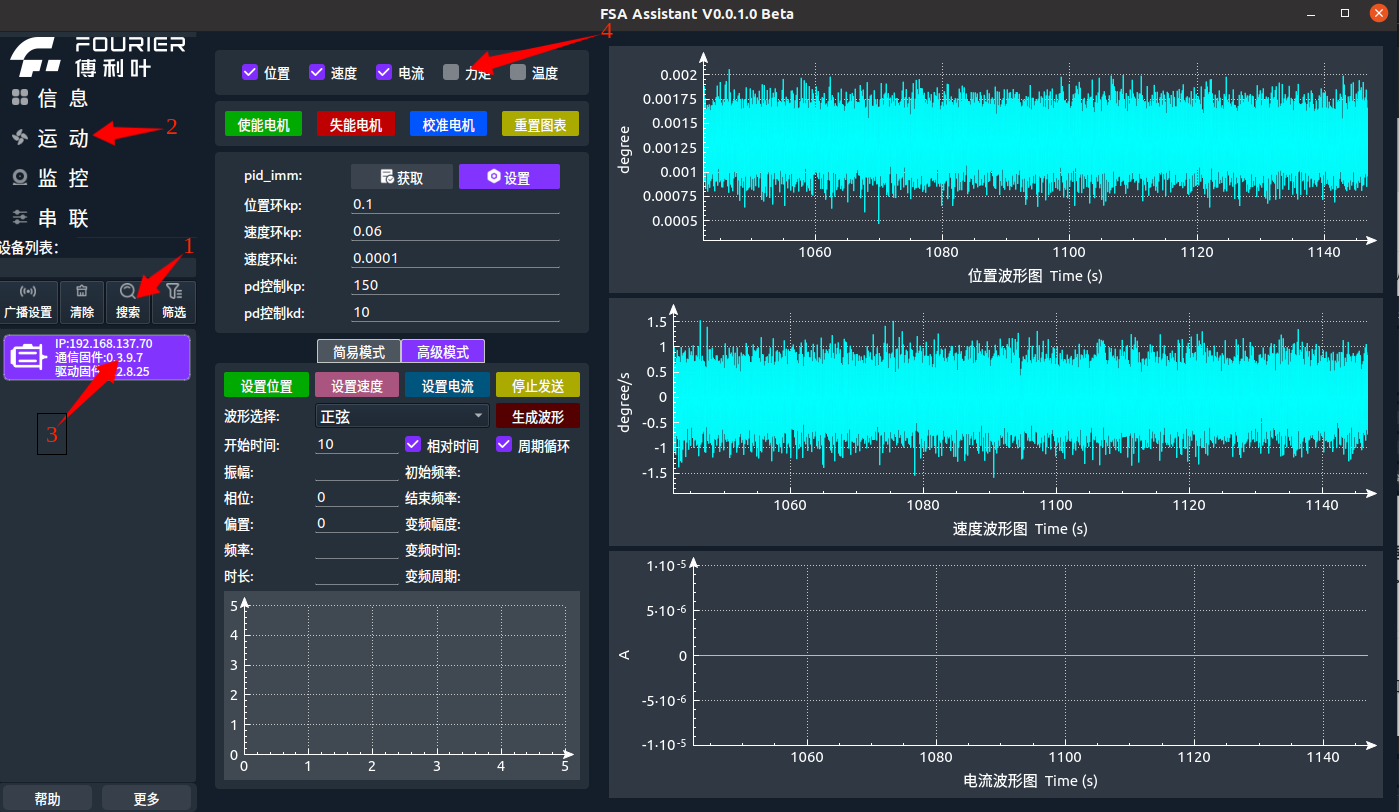This screenshot has height=812, width=1399.
Task: Uncheck the position (位置) checkbox
Action: point(250,72)
